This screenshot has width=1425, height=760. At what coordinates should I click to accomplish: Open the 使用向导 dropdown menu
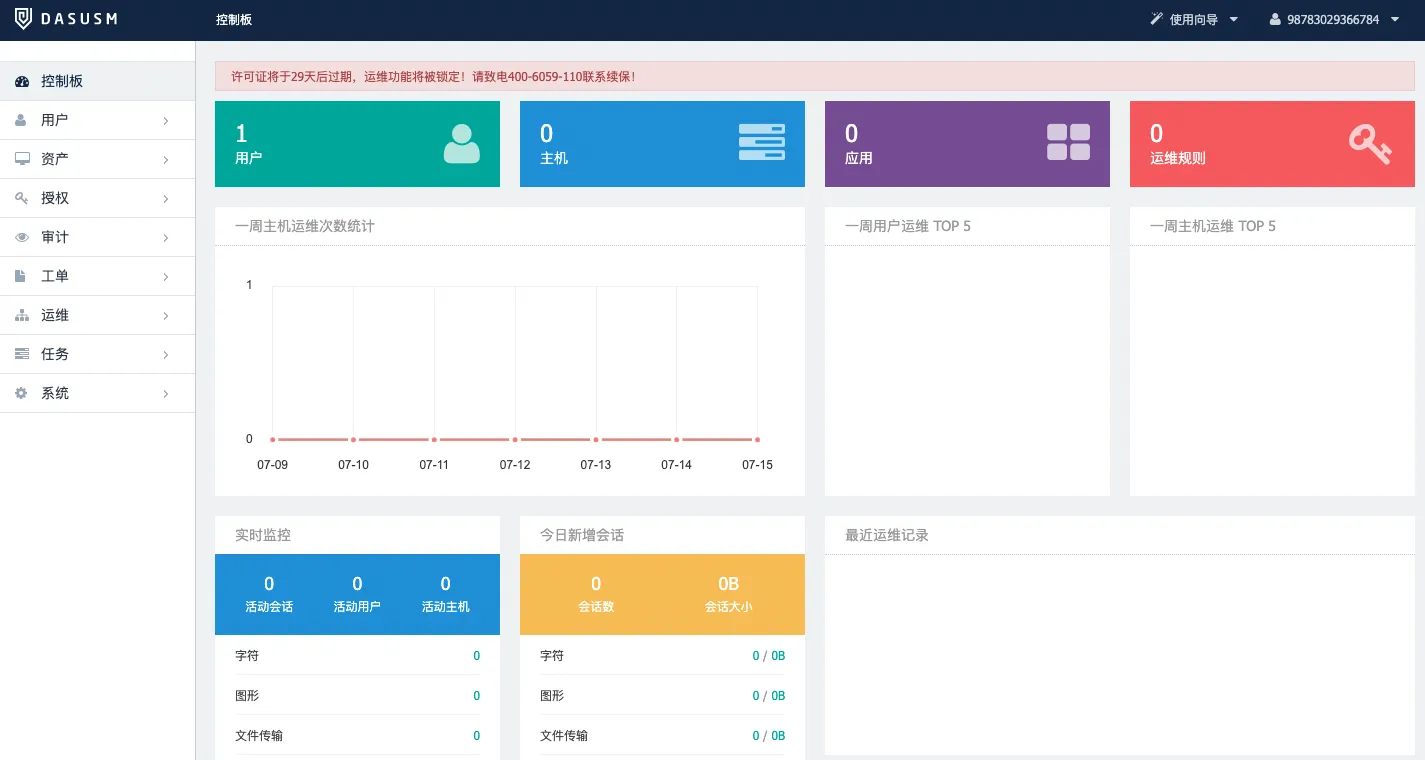tap(1194, 19)
